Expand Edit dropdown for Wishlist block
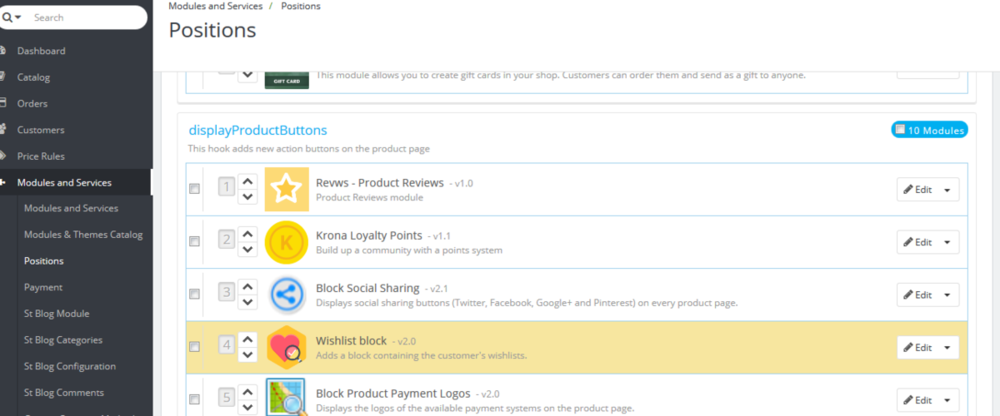 (x=946, y=347)
